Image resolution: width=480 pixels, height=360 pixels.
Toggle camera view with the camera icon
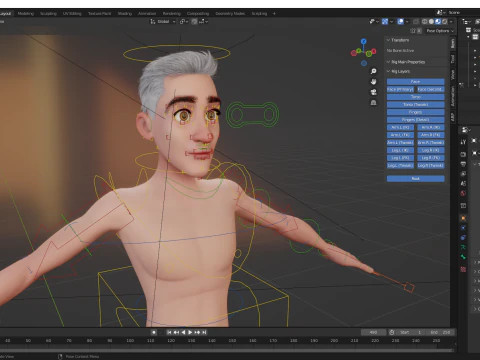[374, 92]
